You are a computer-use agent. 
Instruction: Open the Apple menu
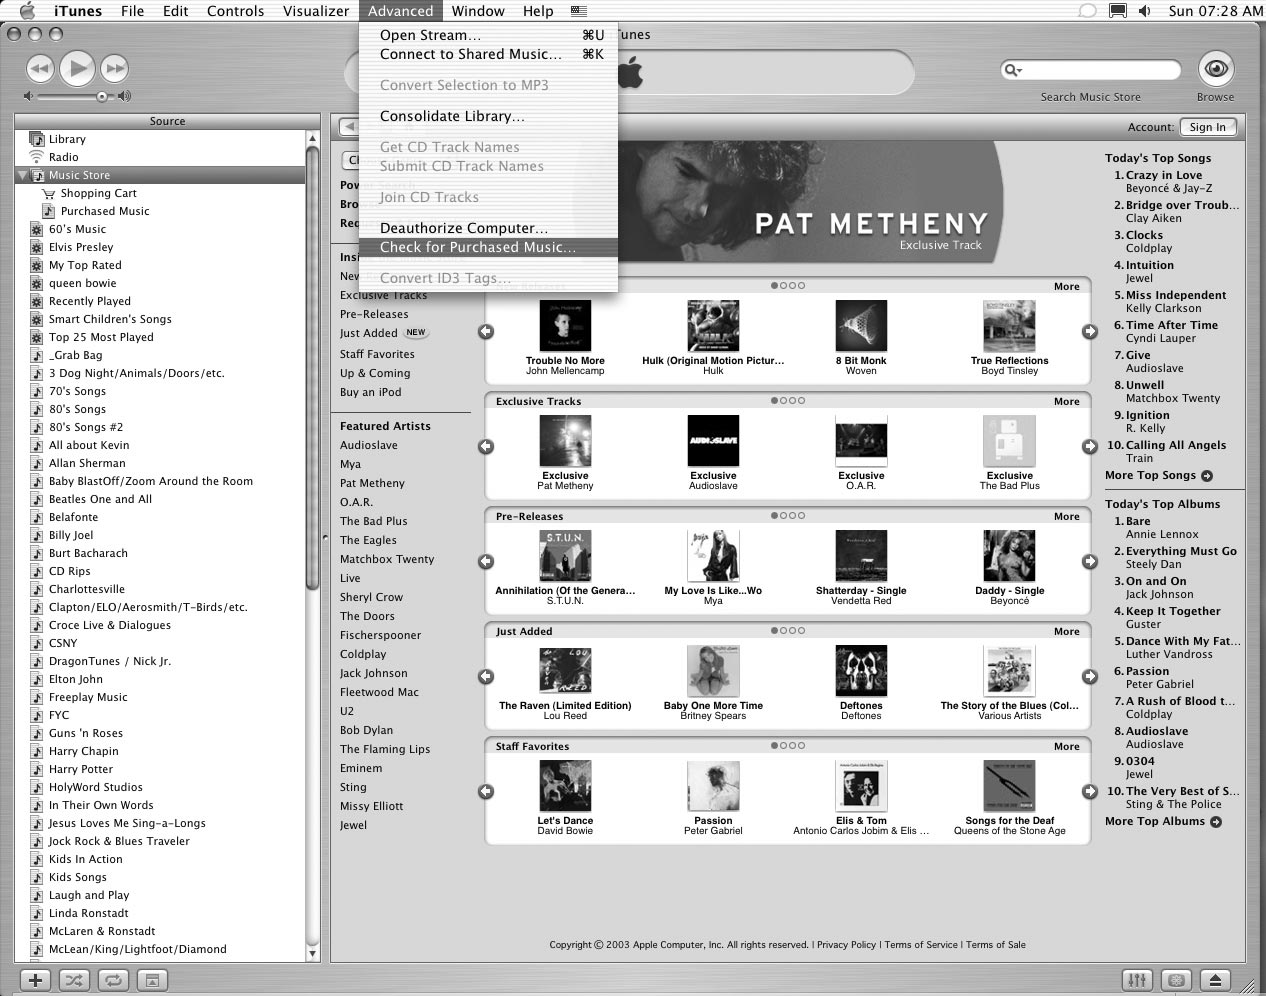click(x=27, y=11)
